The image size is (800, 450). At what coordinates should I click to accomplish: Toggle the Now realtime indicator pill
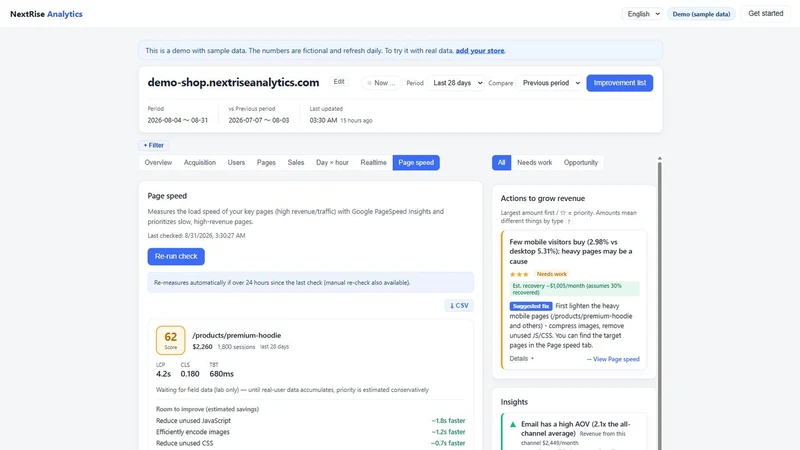[x=381, y=83]
